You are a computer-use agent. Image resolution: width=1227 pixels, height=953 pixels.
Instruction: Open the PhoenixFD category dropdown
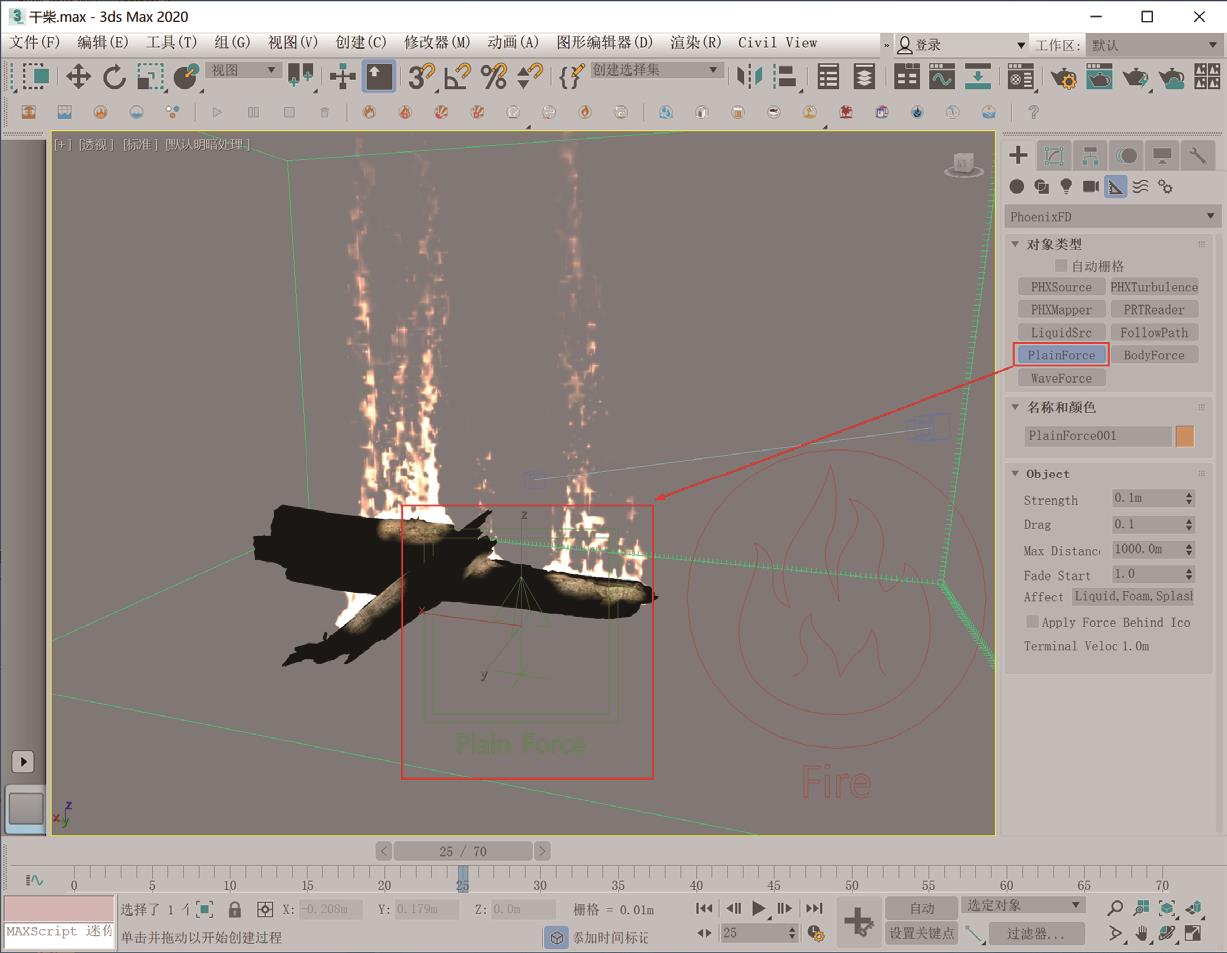tap(1112, 216)
